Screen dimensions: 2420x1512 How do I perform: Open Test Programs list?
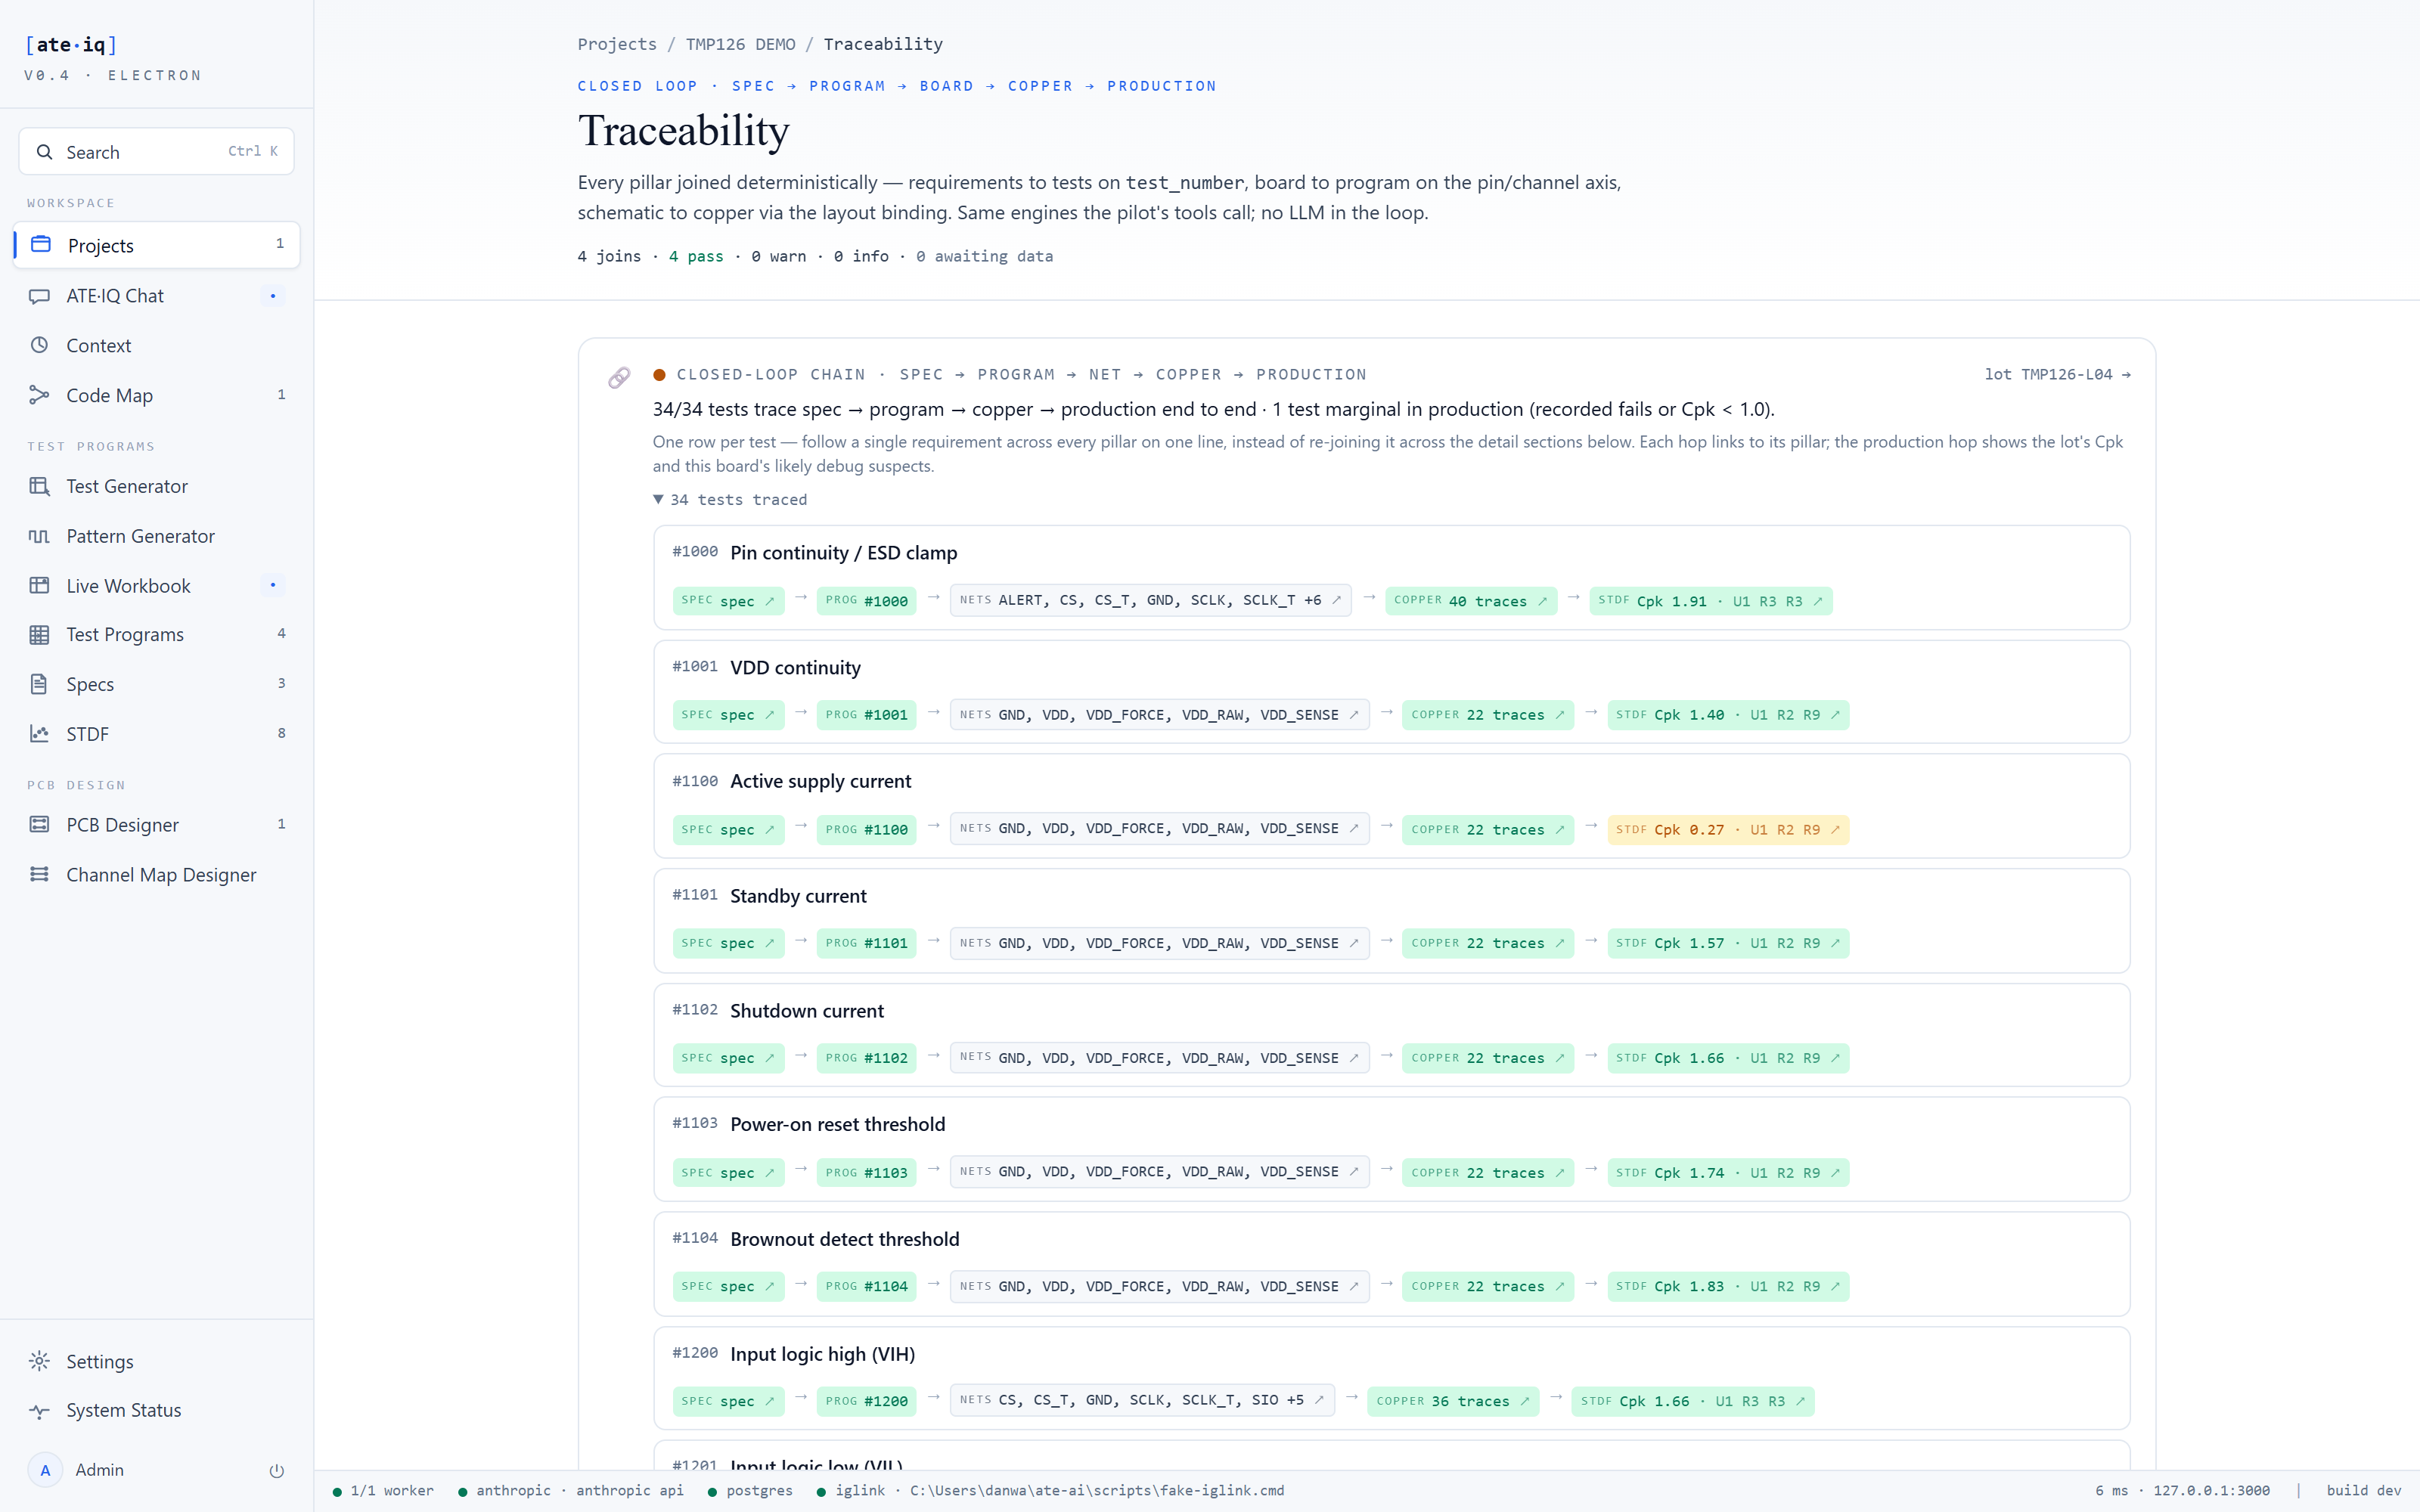(x=157, y=635)
